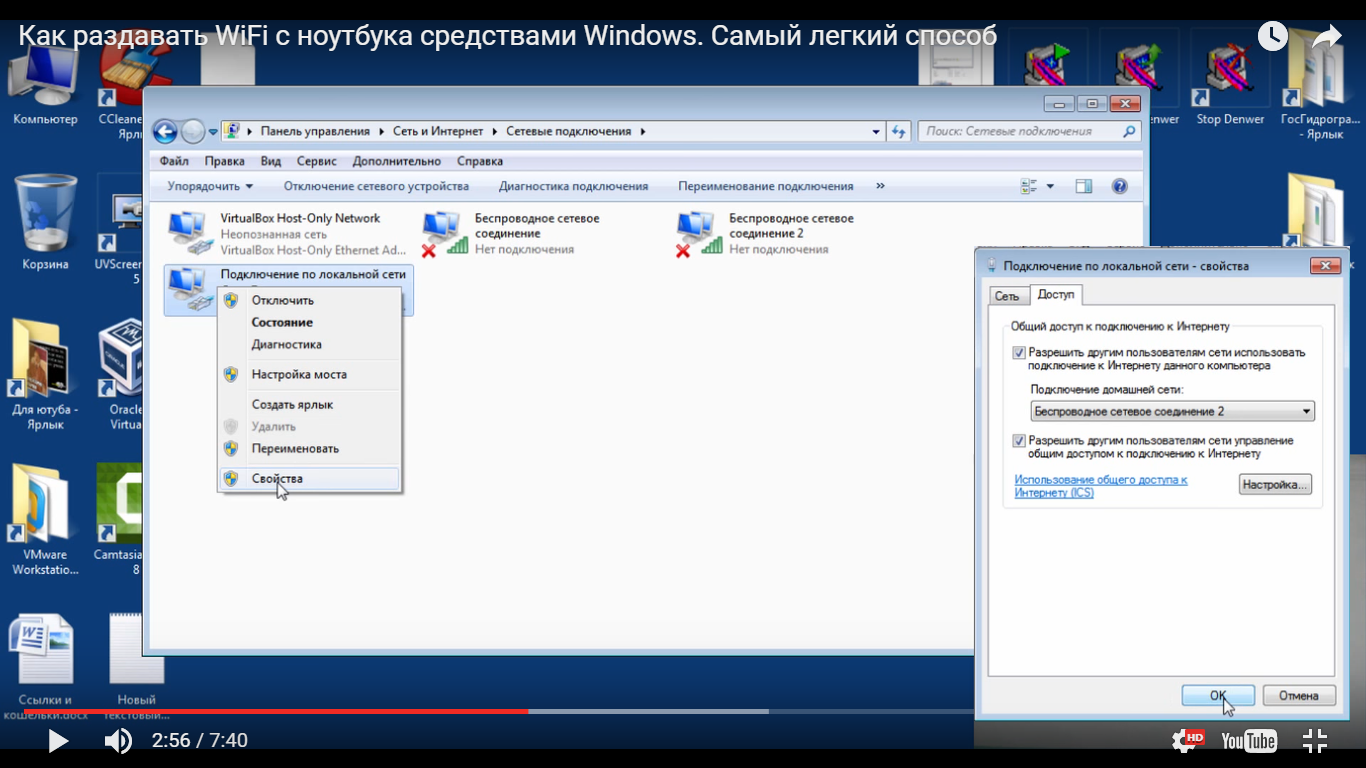Screen dimensions: 1366x768
Task: Click the refresh button beside the address bar
Action: [898, 131]
